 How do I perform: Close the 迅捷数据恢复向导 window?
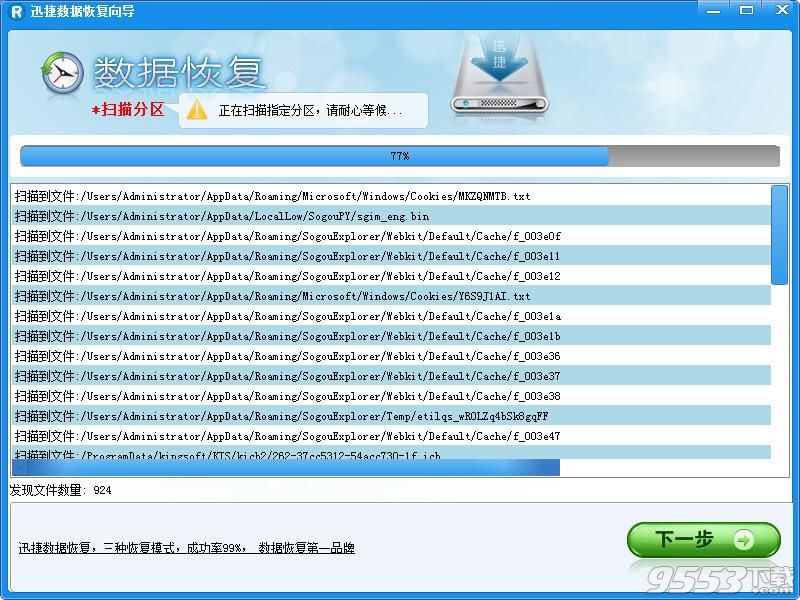click(782, 10)
